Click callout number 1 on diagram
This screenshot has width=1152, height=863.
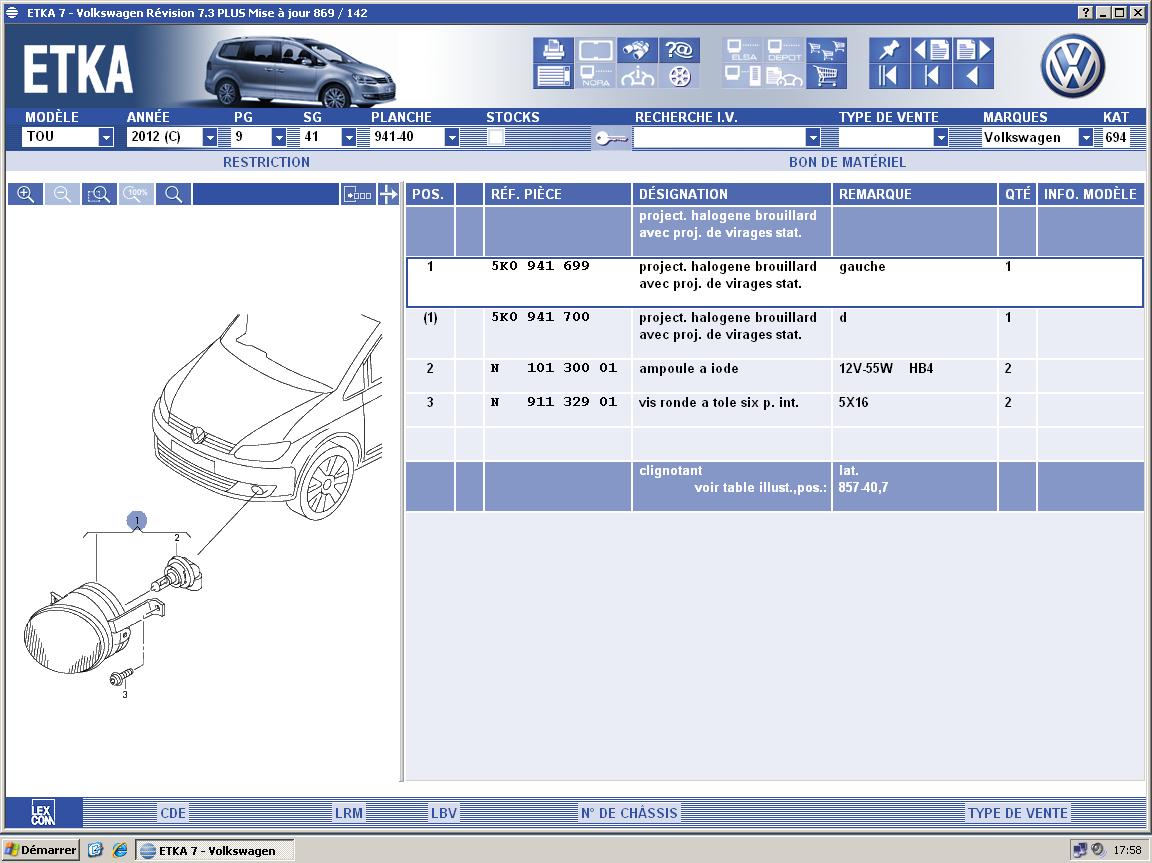click(x=137, y=520)
